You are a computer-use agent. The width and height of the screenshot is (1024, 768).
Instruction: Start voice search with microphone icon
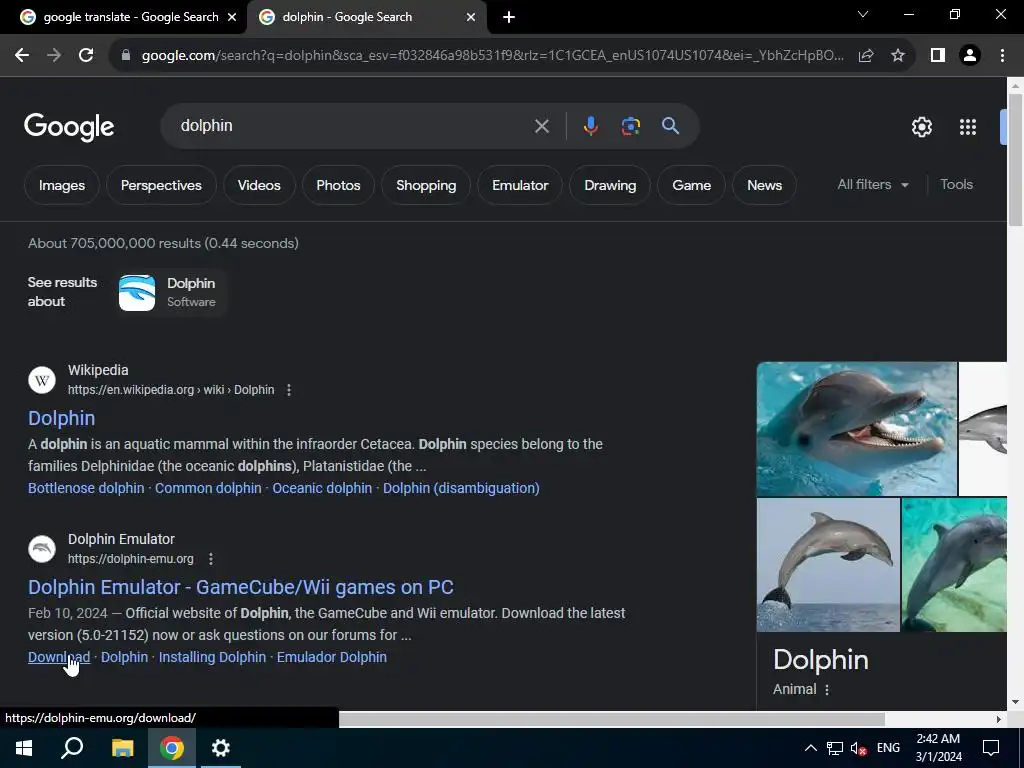coord(590,126)
